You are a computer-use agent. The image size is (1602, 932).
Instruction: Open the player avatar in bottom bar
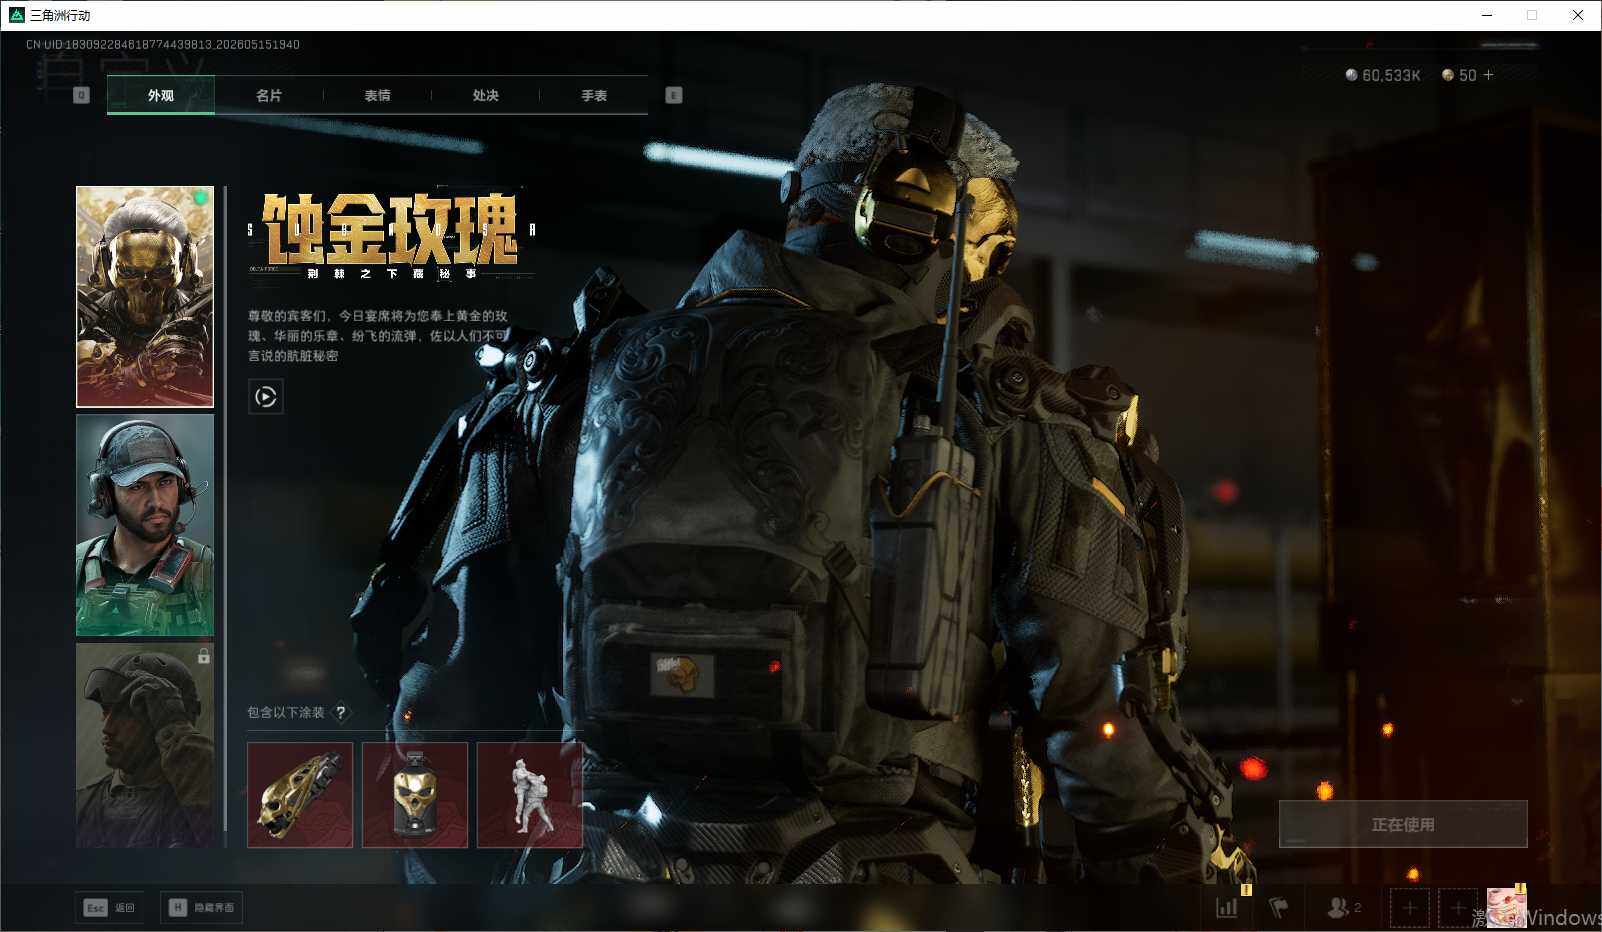point(1506,907)
